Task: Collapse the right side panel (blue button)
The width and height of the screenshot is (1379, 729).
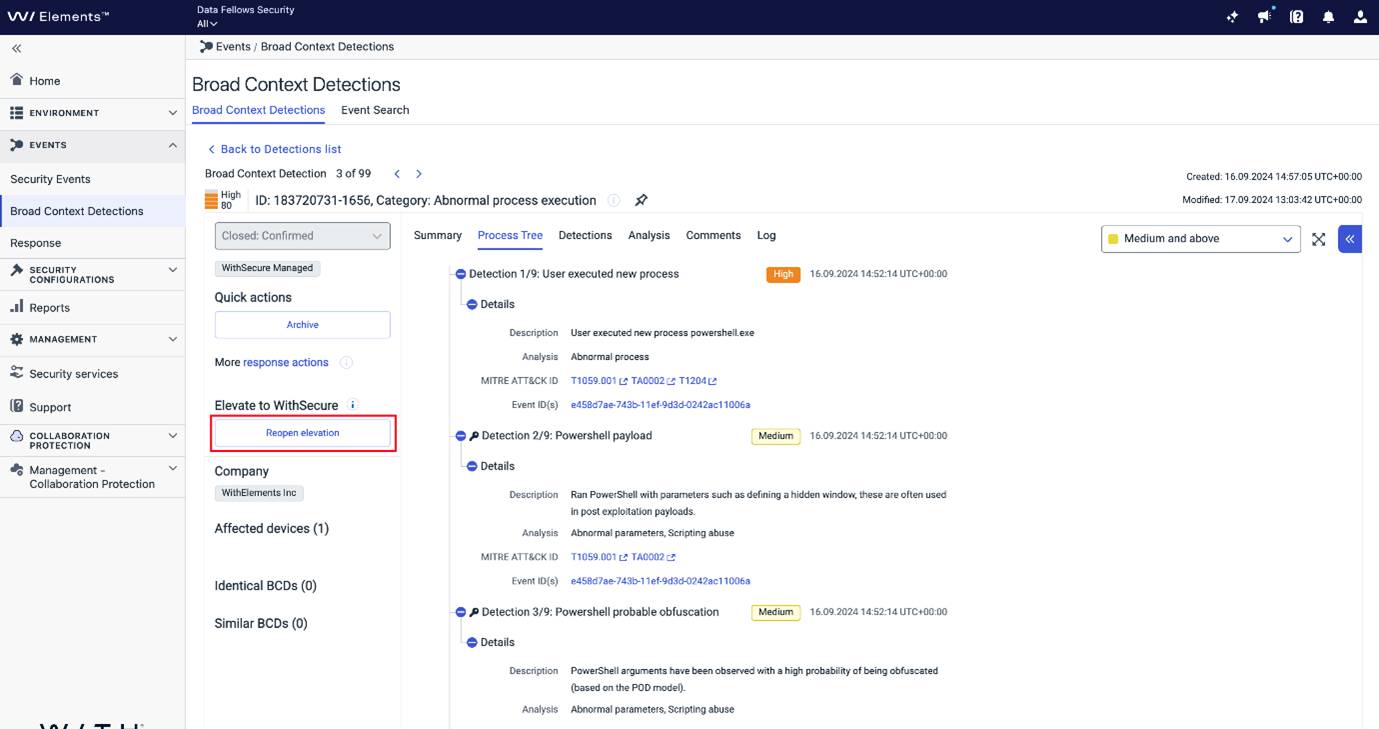Action: [1350, 239]
